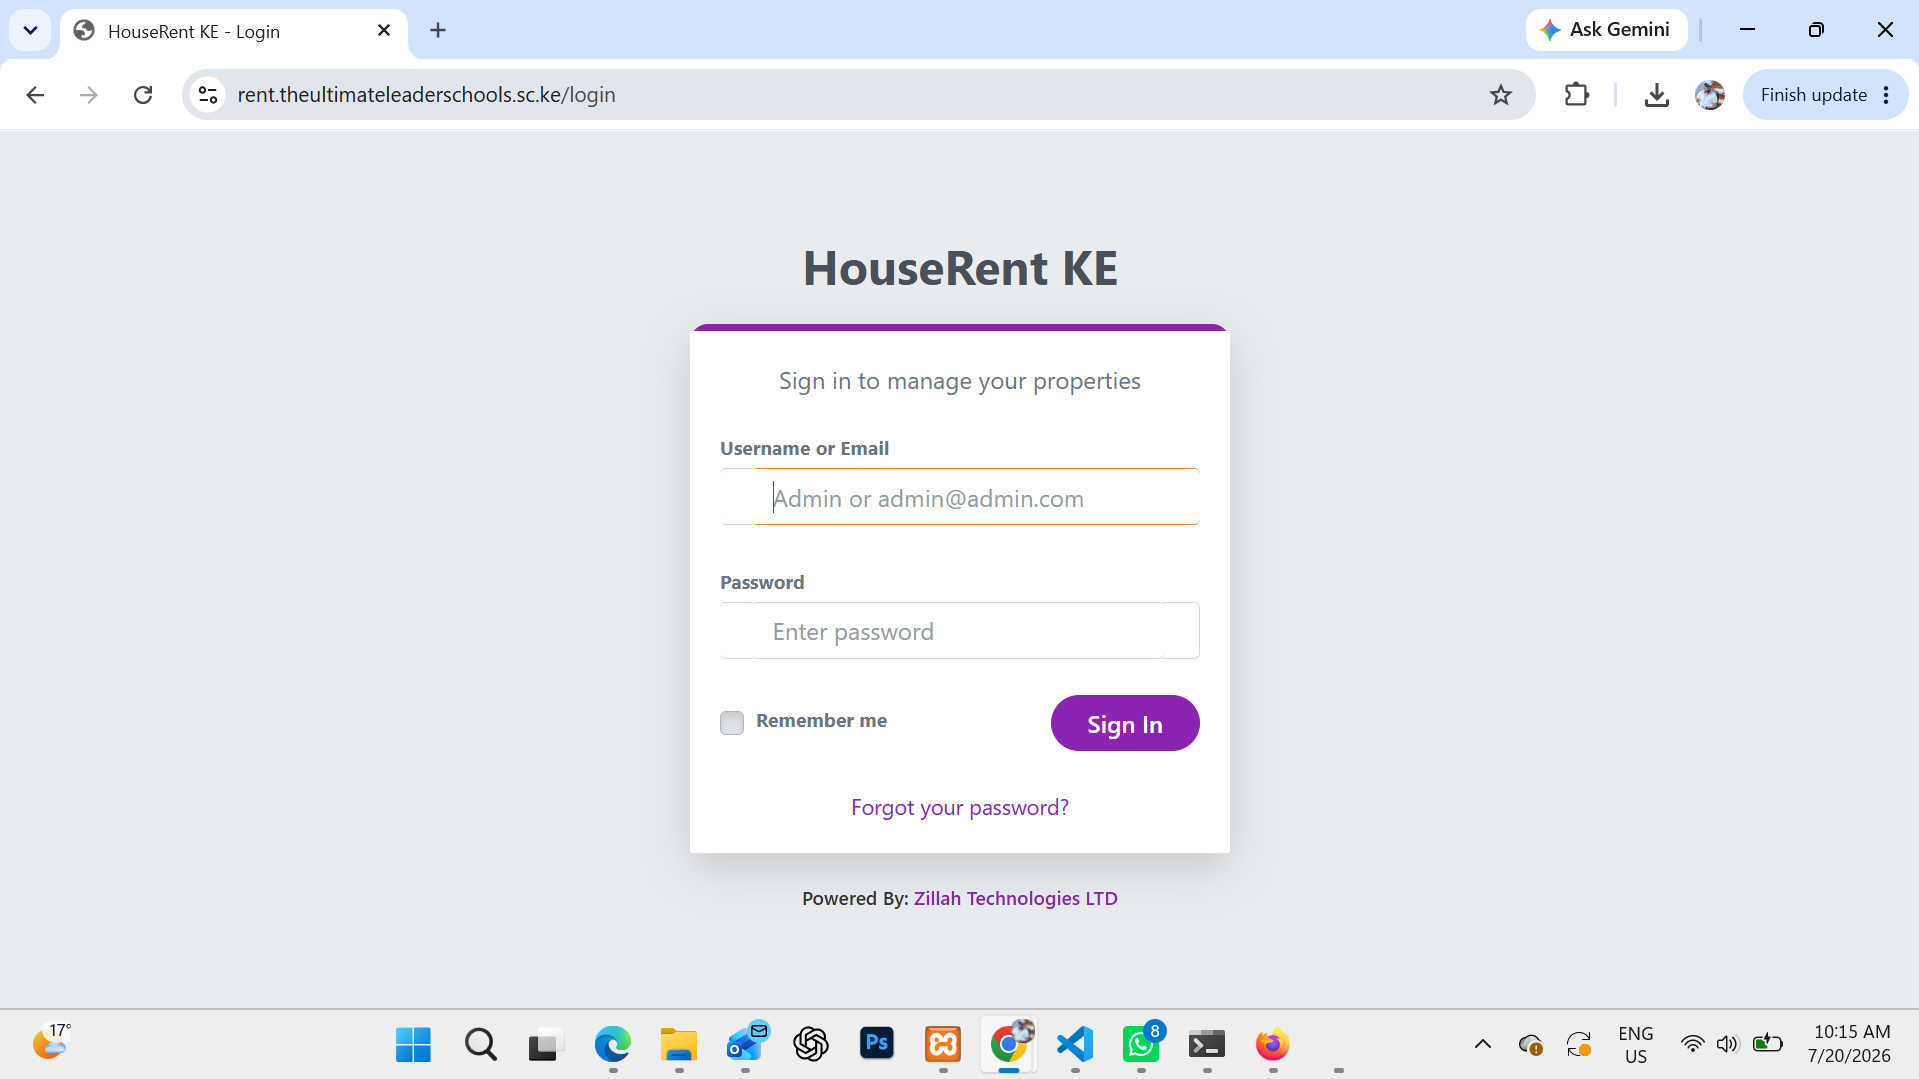
Task: Open the Windows Start menu
Action: tap(413, 1045)
